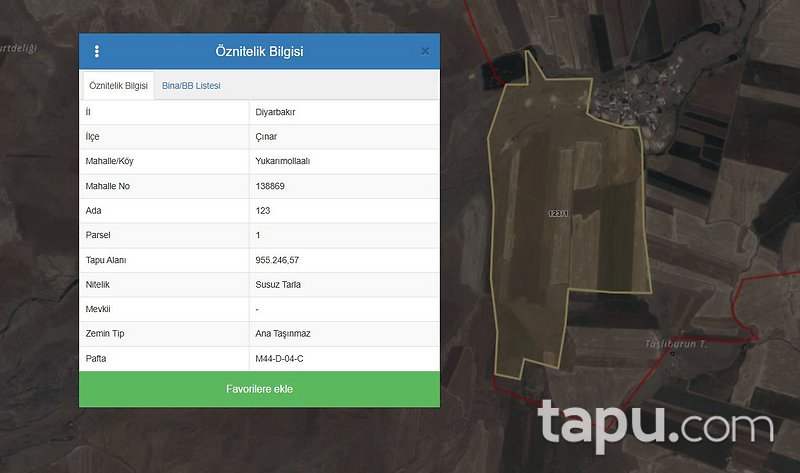Viewport: 800px width, 473px height.
Task: Select the Öznitelik Bilgisi tab
Action: point(118,86)
